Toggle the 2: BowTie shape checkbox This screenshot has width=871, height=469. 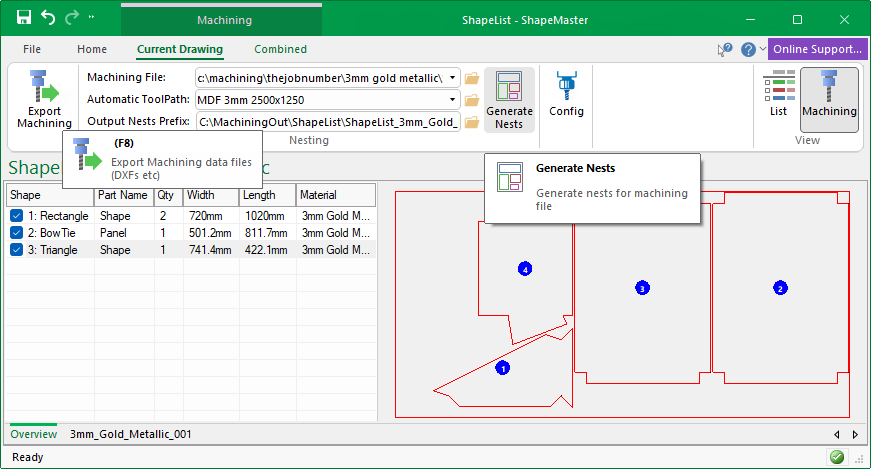point(16,233)
